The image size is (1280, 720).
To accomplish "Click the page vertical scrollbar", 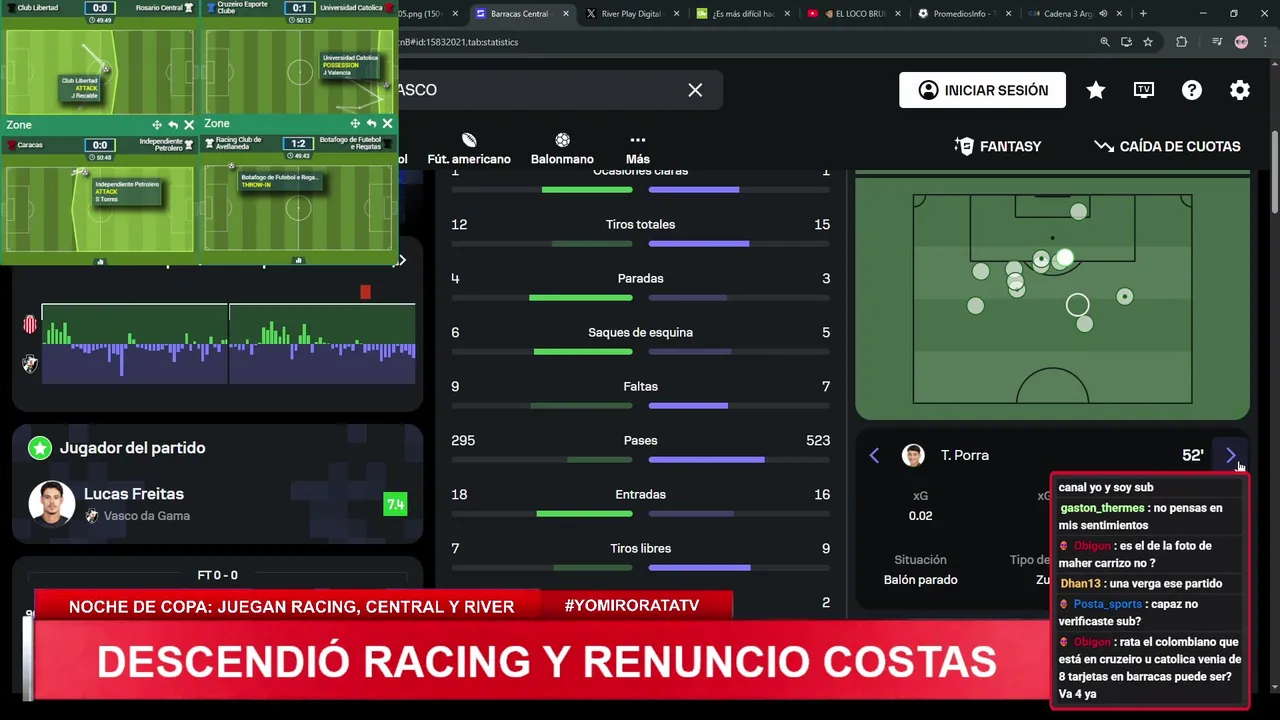I will click(x=1274, y=170).
